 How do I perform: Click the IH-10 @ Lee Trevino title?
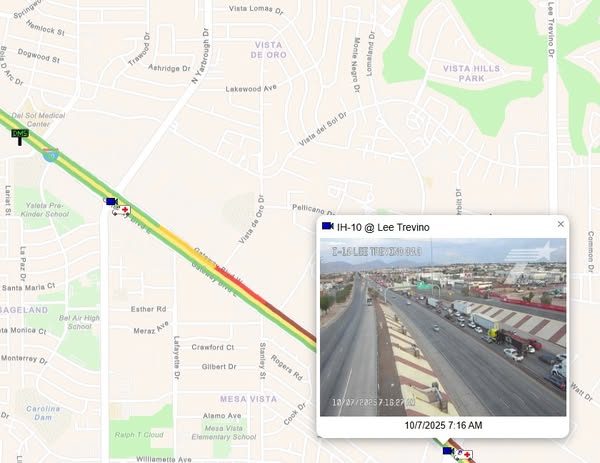tap(383, 227)
